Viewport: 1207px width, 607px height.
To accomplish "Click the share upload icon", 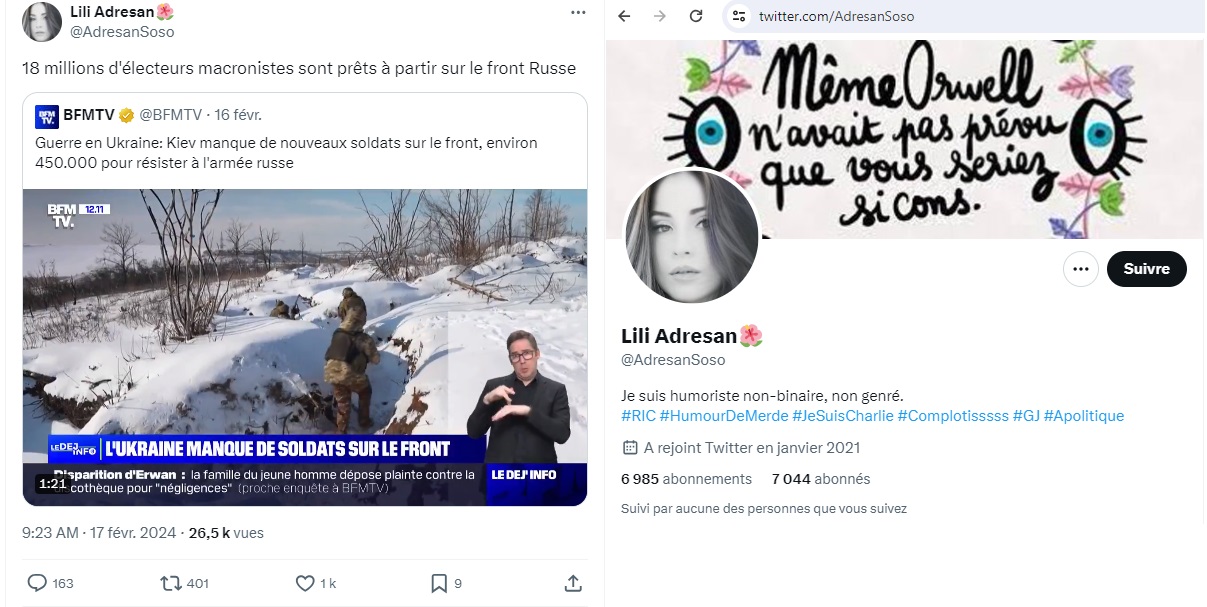I will (573, 582).
